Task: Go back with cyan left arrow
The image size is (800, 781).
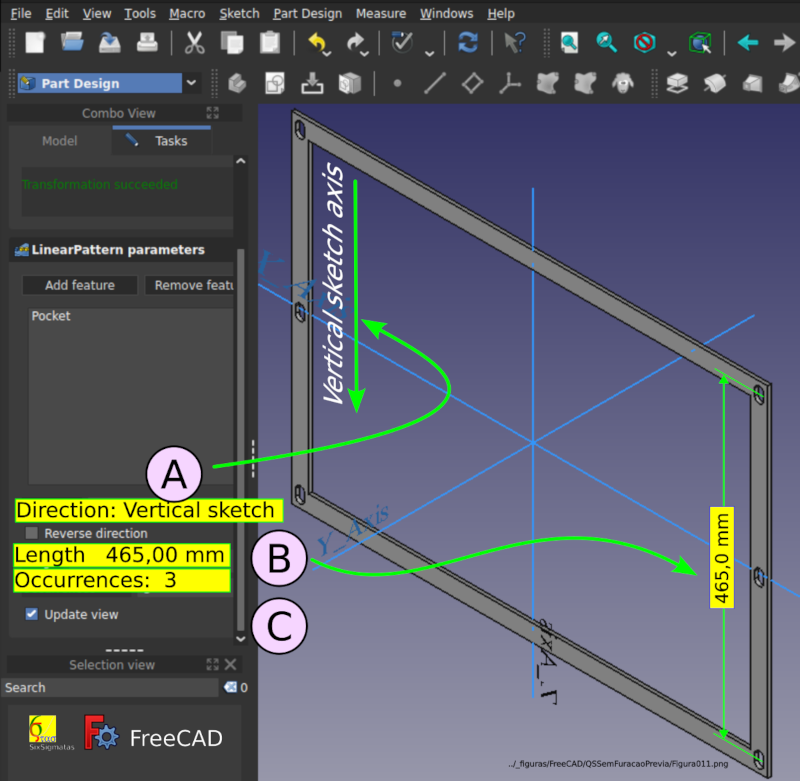Action: [747, 42]
